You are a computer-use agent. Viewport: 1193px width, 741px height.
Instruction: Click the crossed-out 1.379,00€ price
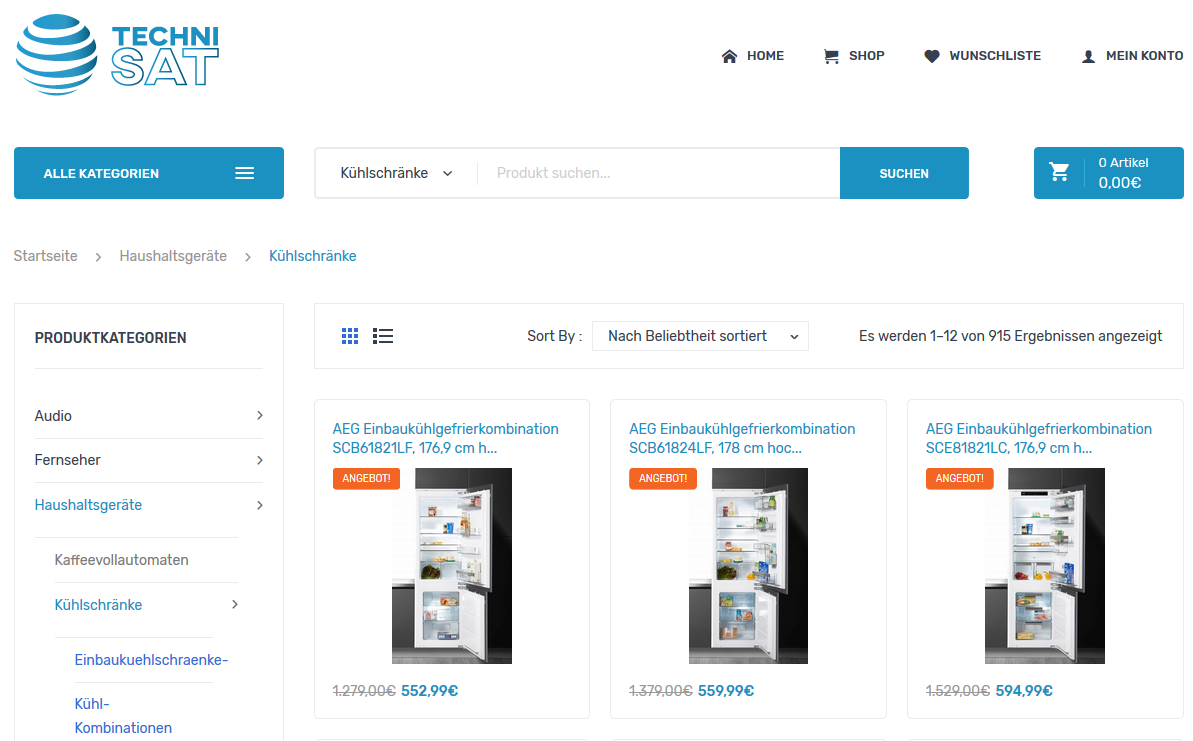coord(660,691)
